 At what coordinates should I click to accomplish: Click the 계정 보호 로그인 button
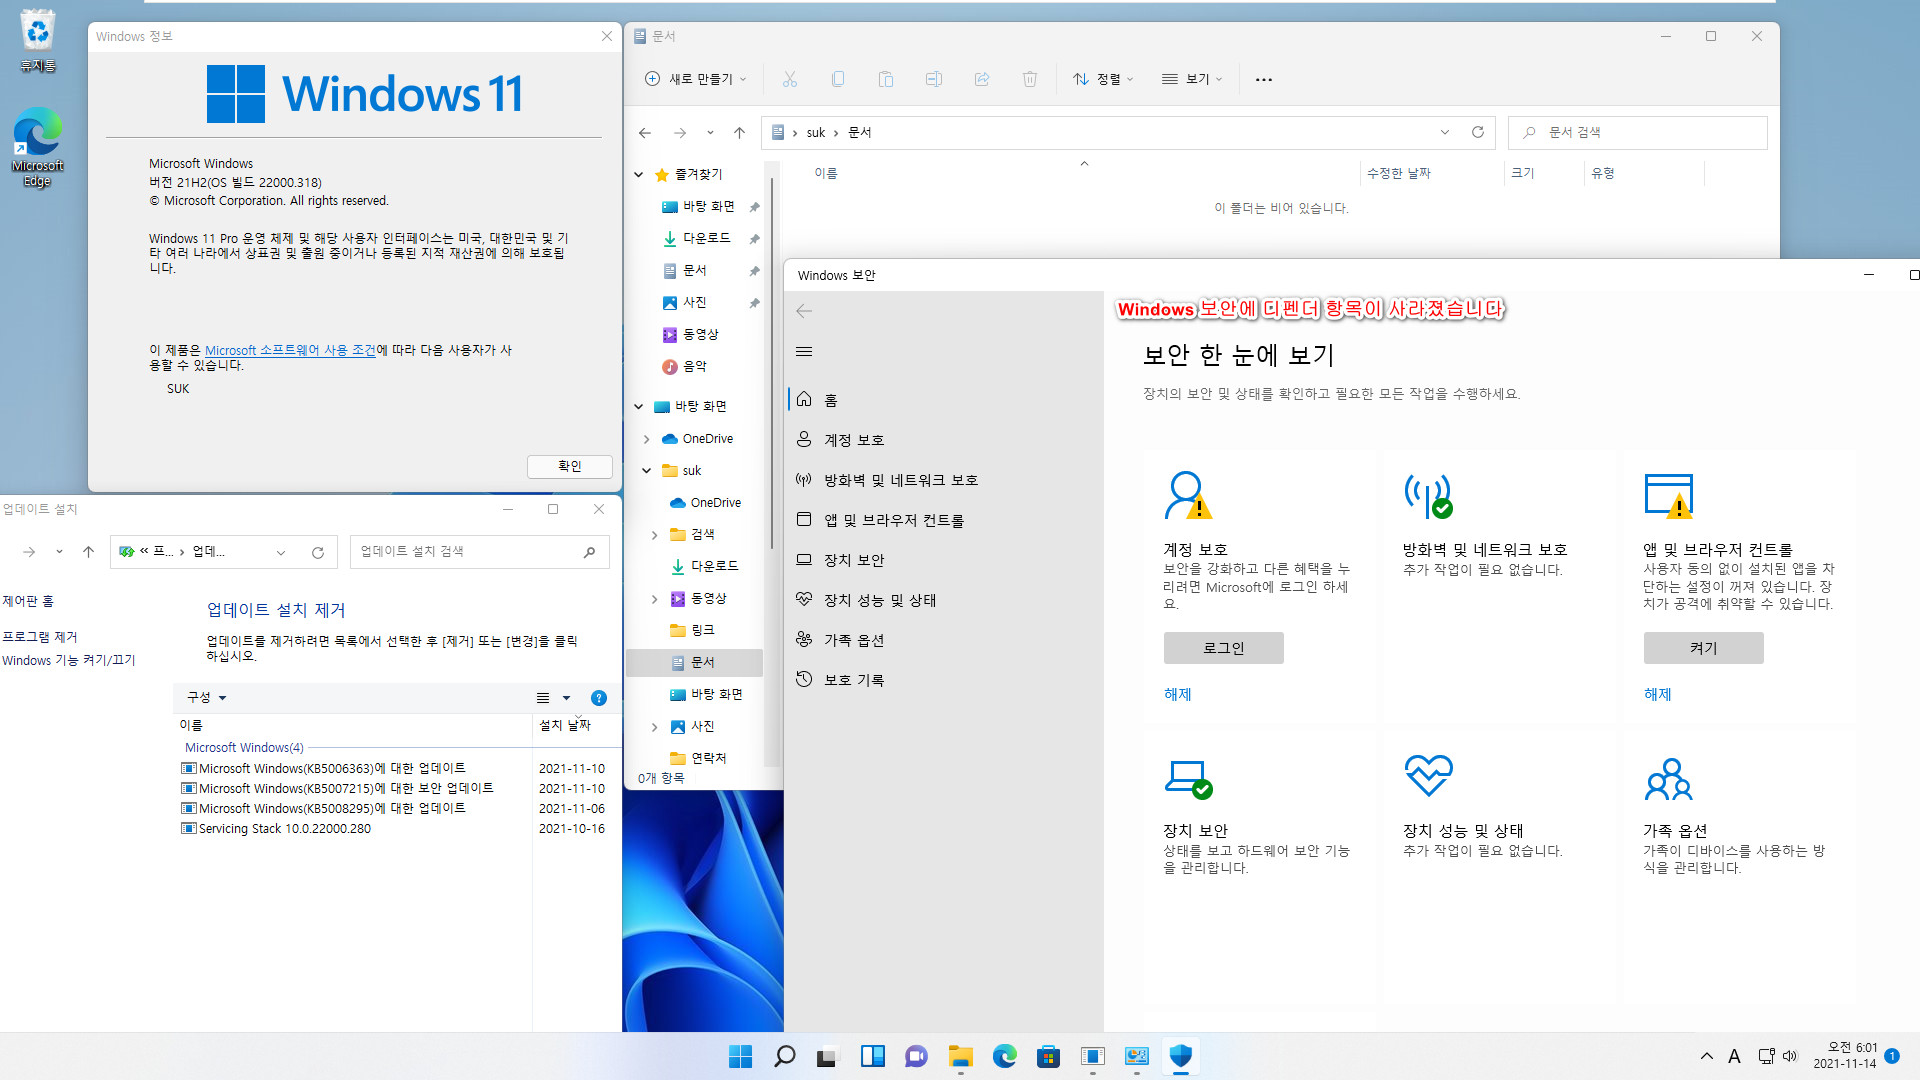pyautogui.click(x=1220, y=647)
